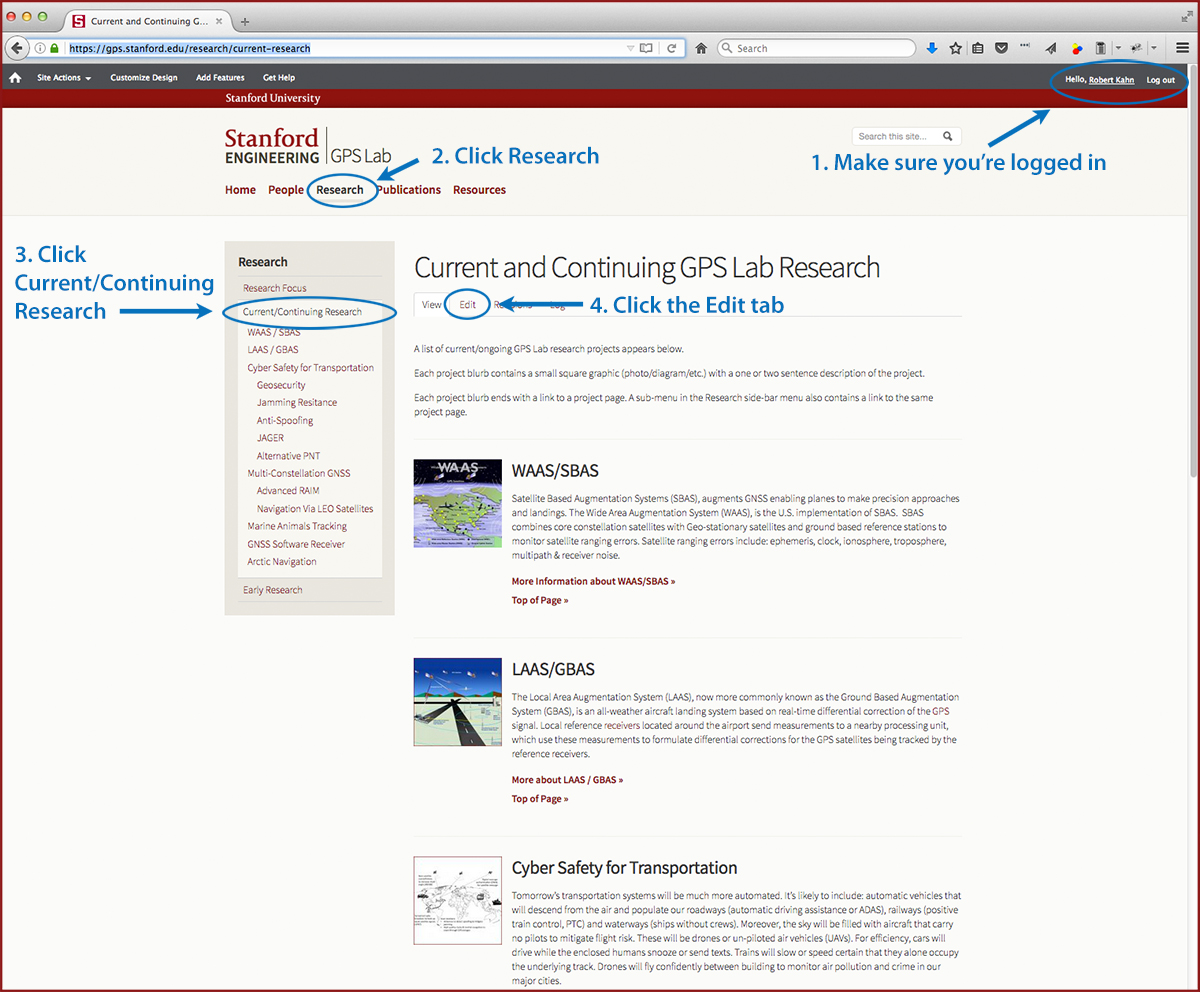Open the Firefox hamburger menu
This screenshot has height=992, width=1200.
pyautogui.click(x=1182, y=48)
